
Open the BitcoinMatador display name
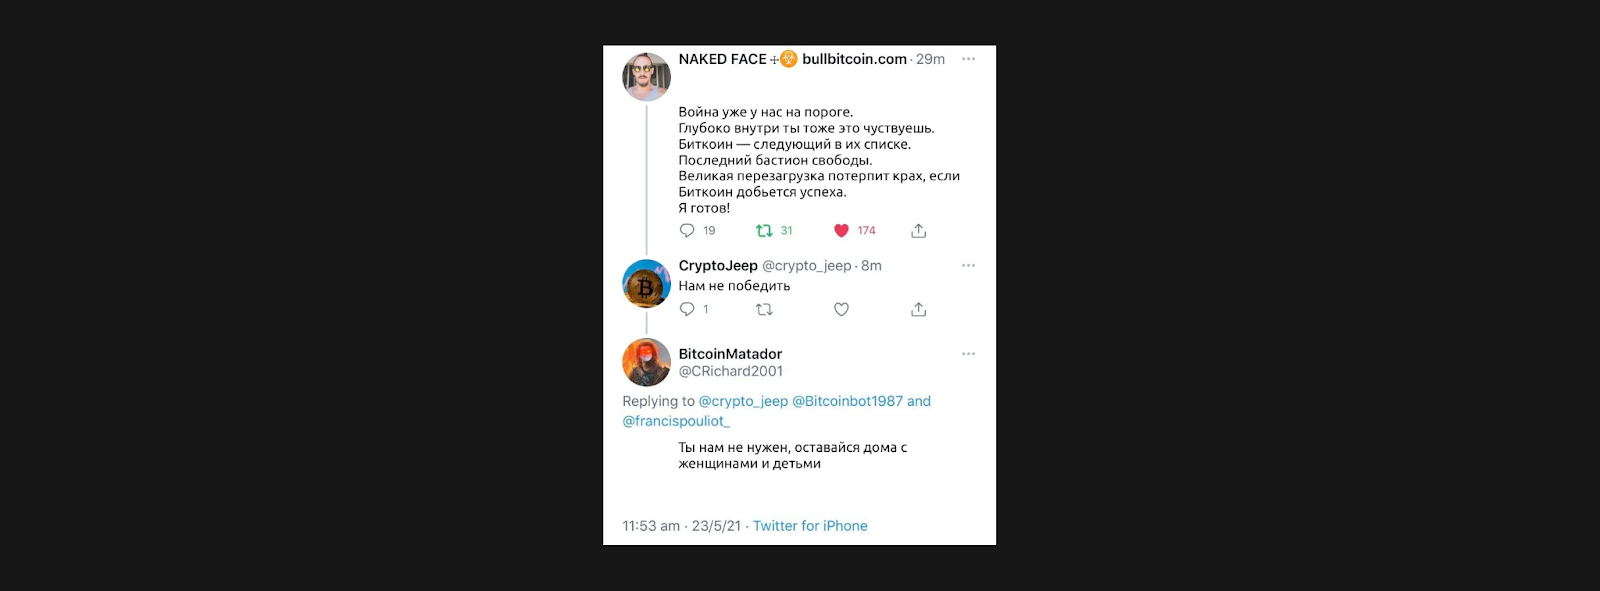pyautogui.click(x=730, y=354)
